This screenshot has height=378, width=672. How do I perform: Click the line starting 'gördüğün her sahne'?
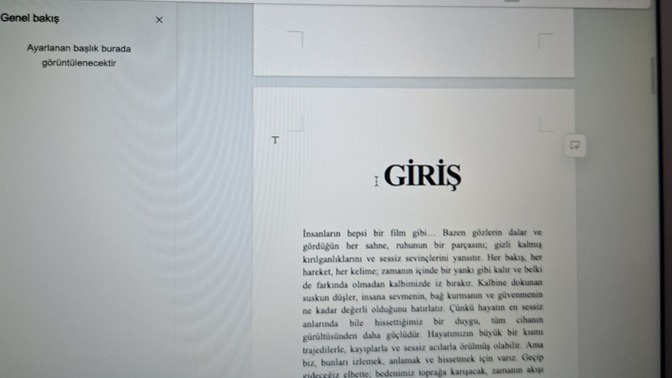point(422,245)
